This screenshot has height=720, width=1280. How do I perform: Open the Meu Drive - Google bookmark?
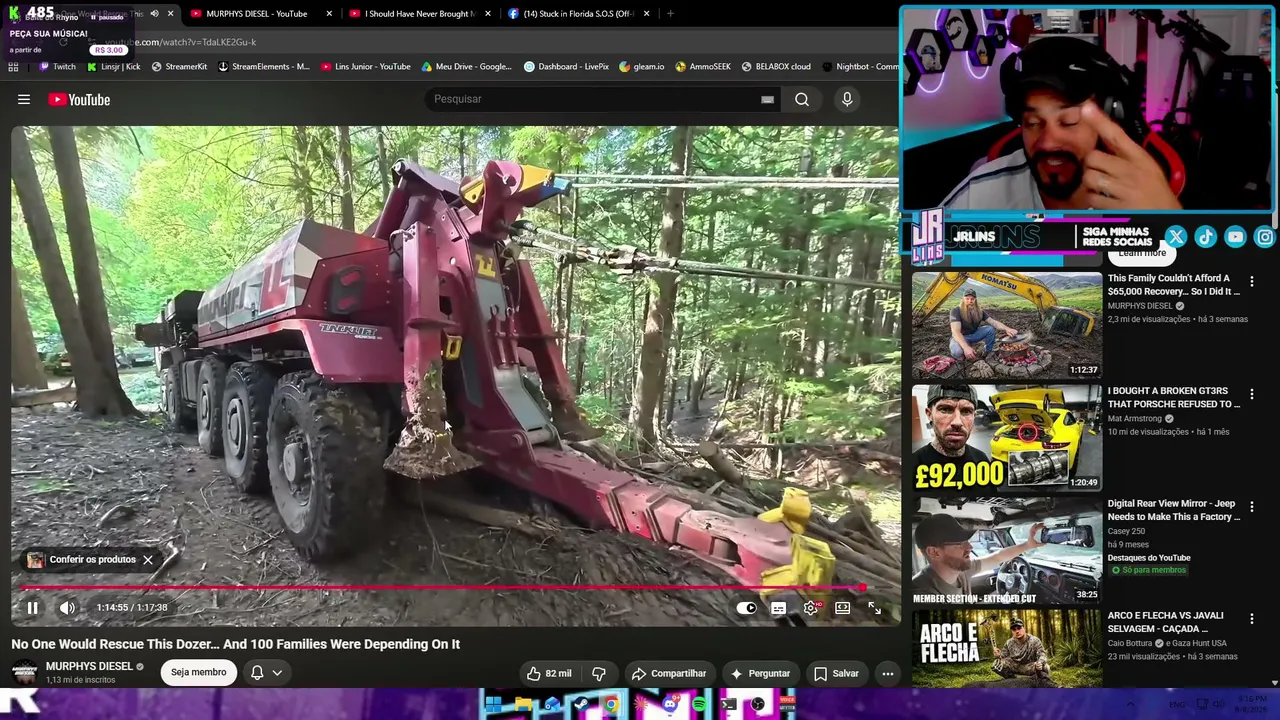coord(467,67)
